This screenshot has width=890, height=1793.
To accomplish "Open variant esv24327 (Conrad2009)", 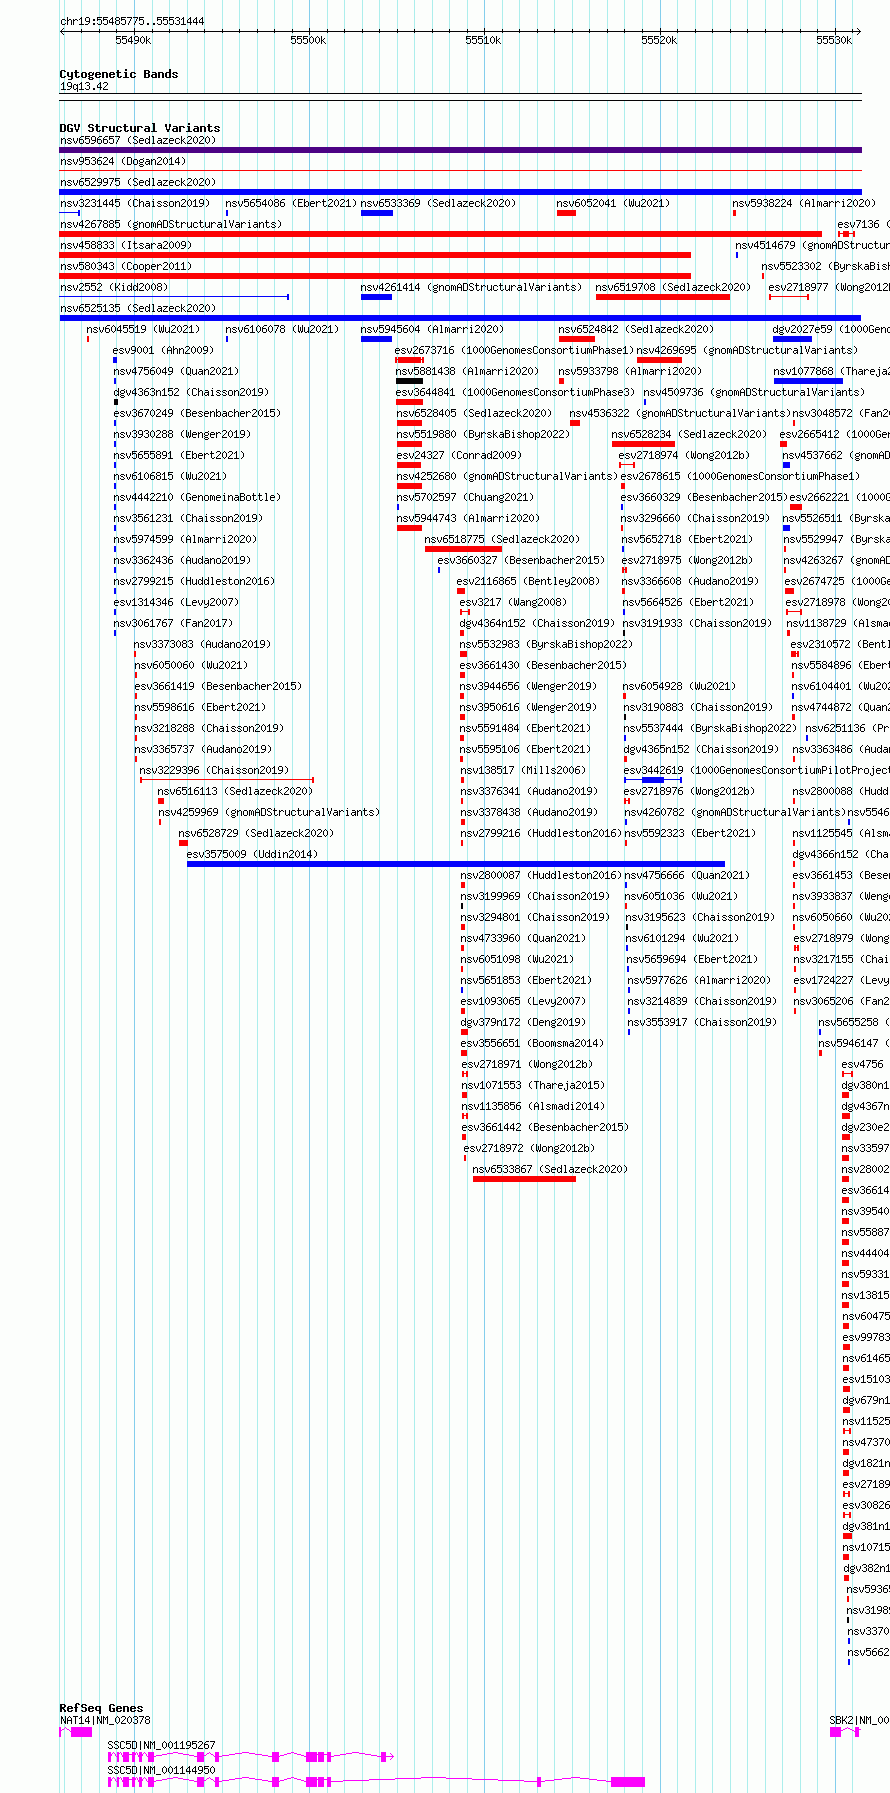I will tap(459, 455).
